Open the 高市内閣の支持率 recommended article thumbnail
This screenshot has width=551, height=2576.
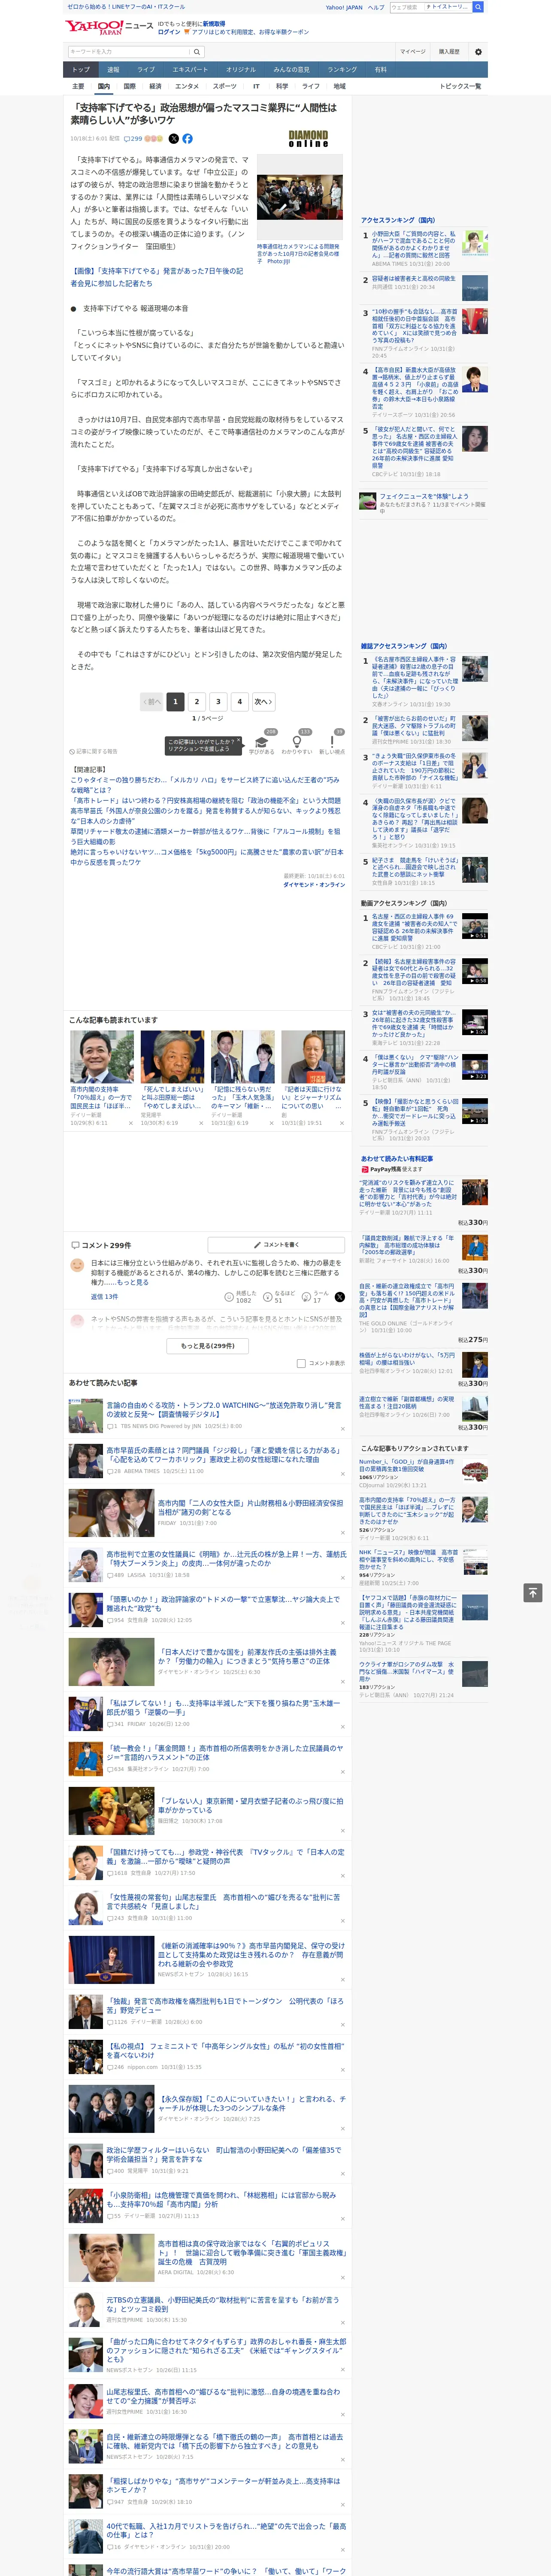102,1057
